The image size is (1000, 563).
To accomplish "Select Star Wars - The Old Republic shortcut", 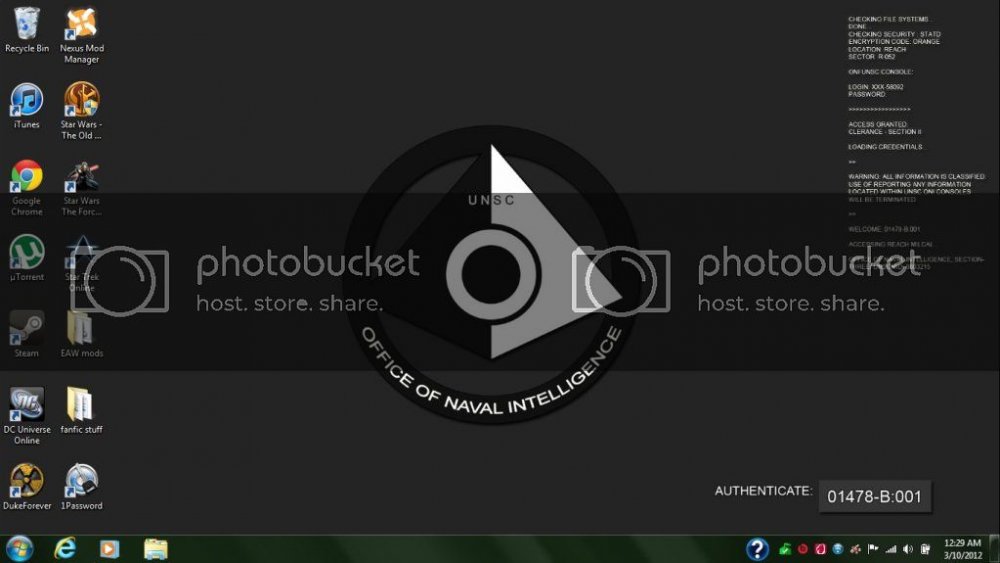I will pyautogui.click(x=82, y=111).
